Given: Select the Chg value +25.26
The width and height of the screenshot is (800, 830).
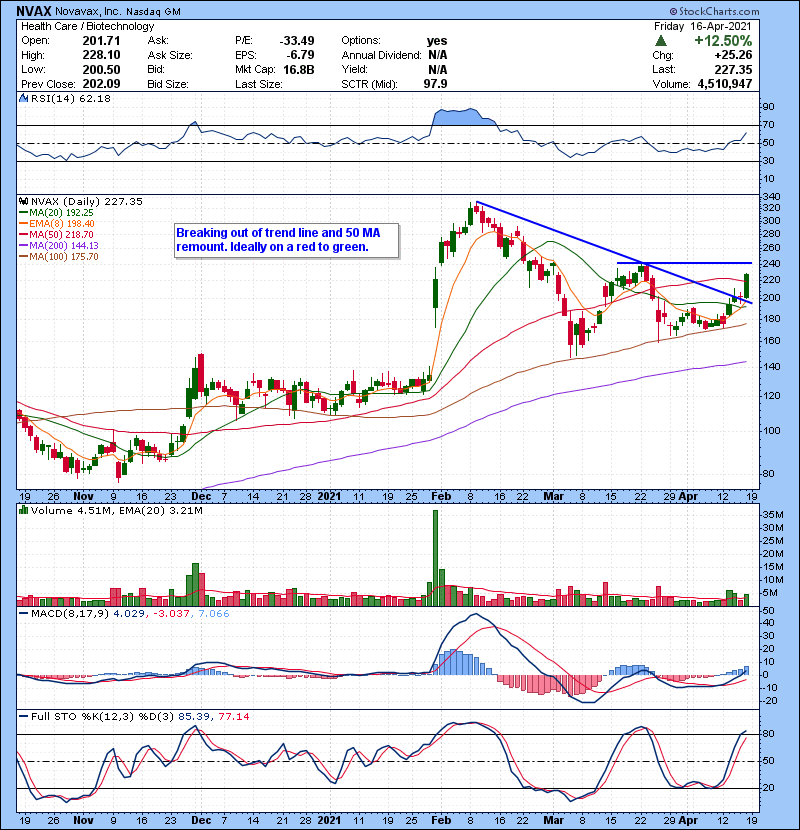Looking at the screenshot, I should click(733, 55).
